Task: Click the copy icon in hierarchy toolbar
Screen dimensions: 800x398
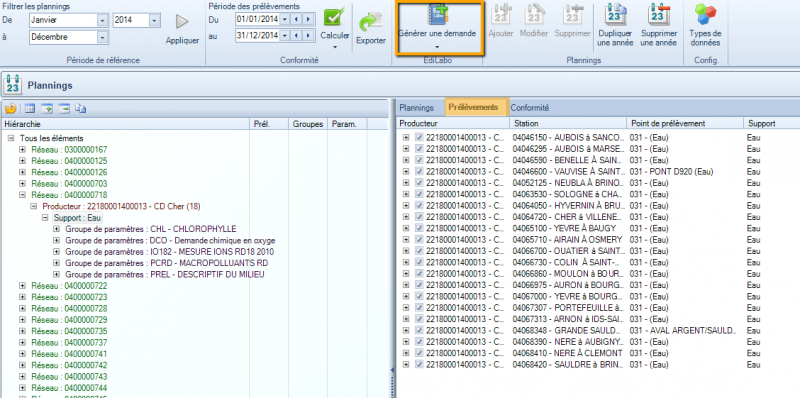Action: pos(81,108)
